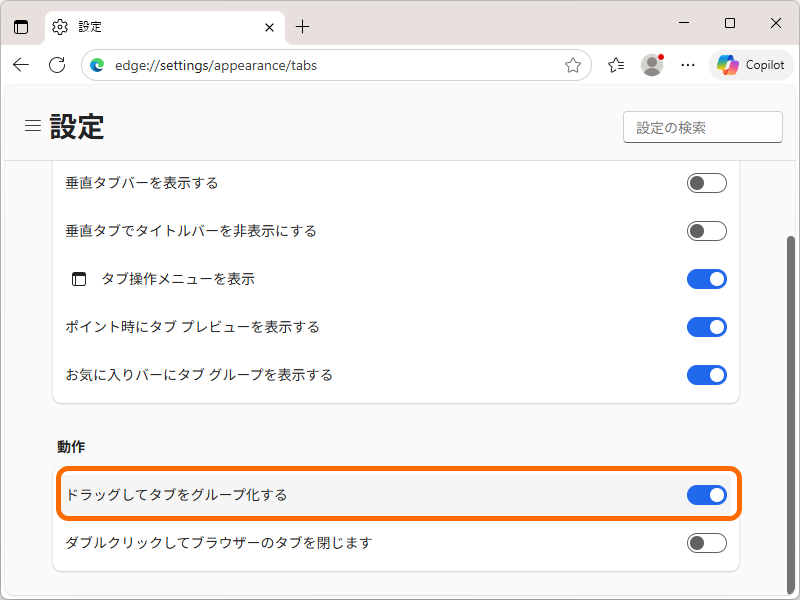Click the tab operations menu icon in settings list
The height and width of the screenshot is (600, 800).
(80, 279)
